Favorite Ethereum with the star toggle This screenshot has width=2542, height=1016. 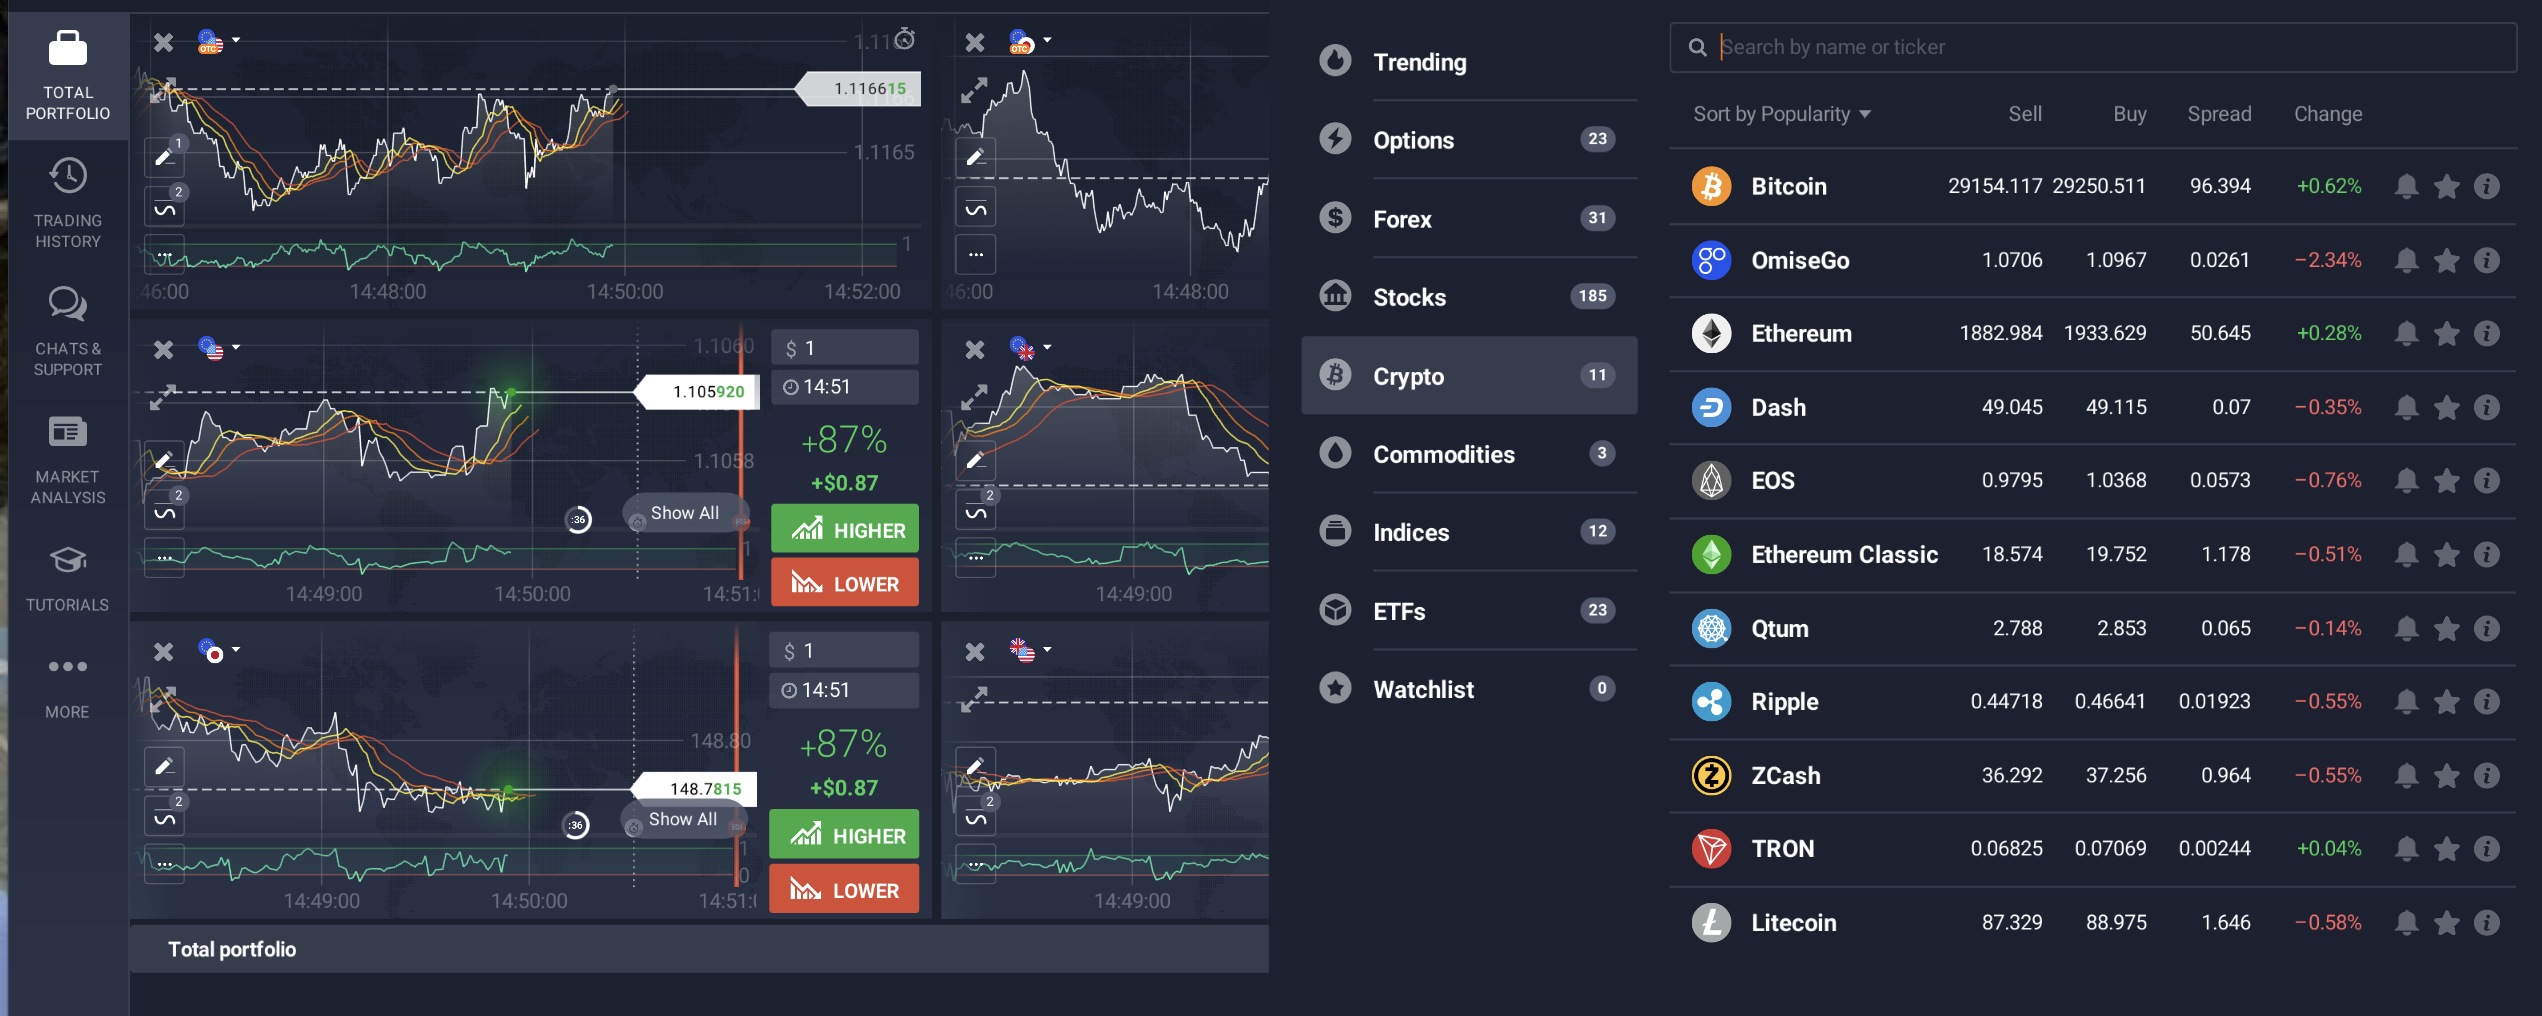(x=2448, y=333)
